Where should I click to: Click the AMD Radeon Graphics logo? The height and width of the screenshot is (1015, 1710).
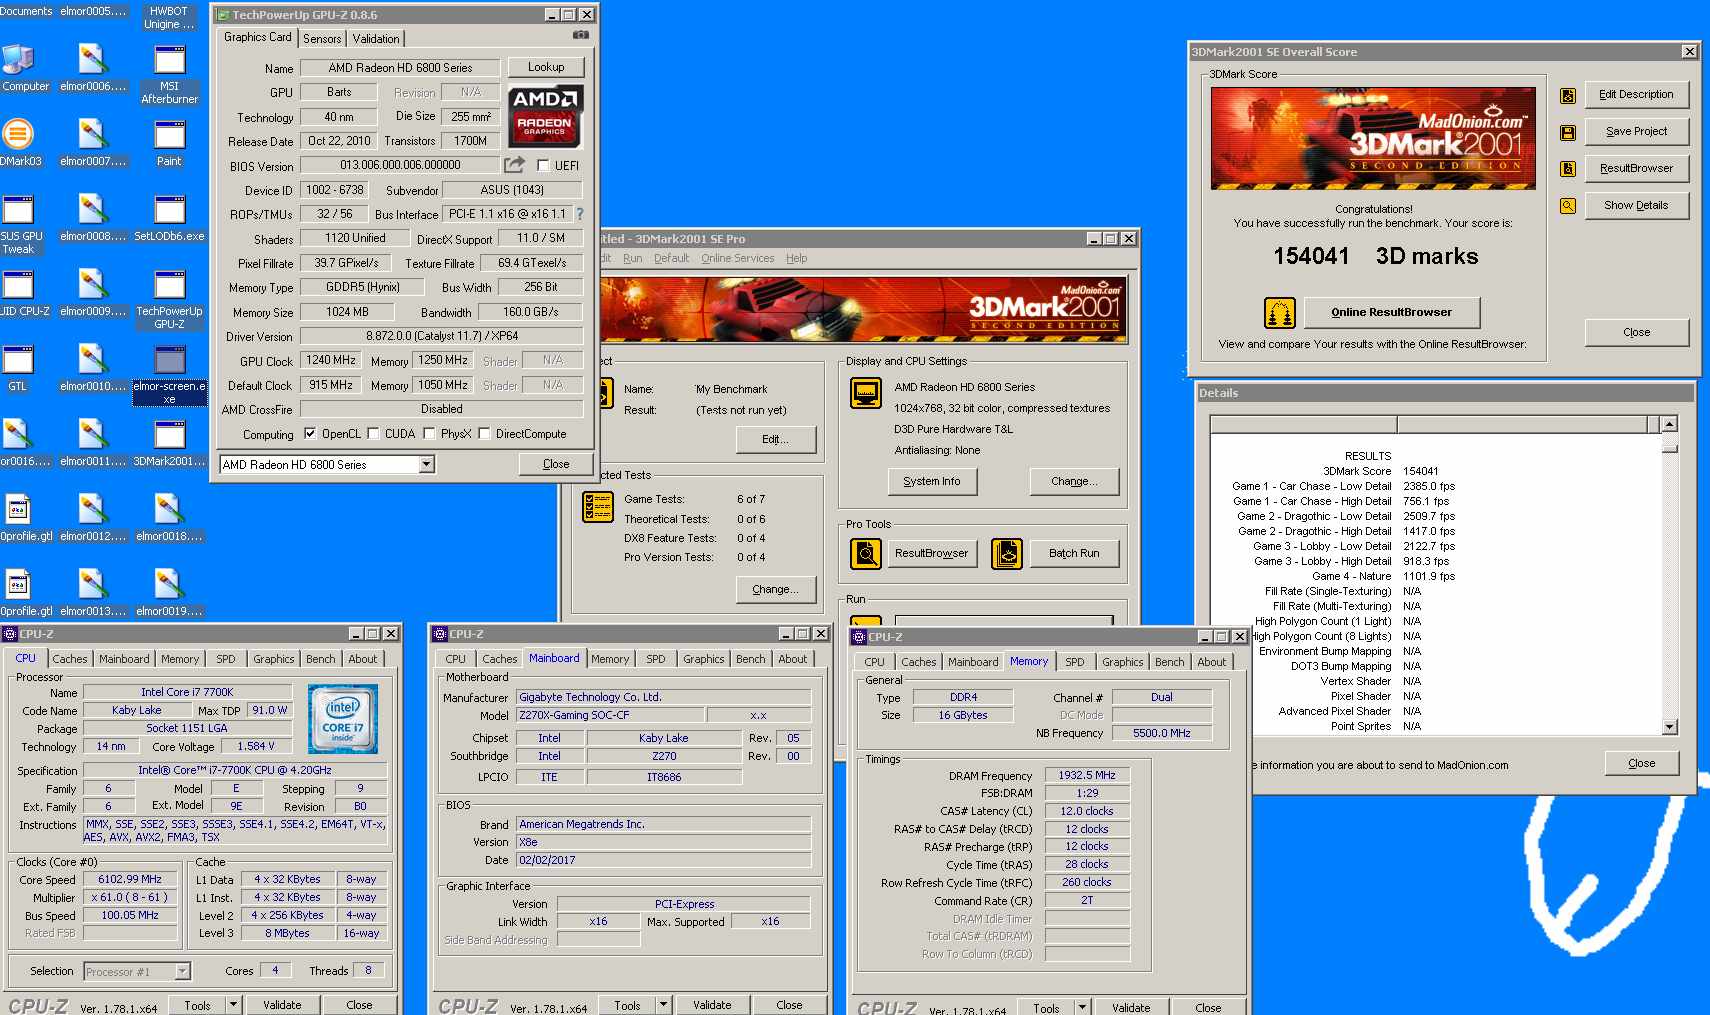545,116
